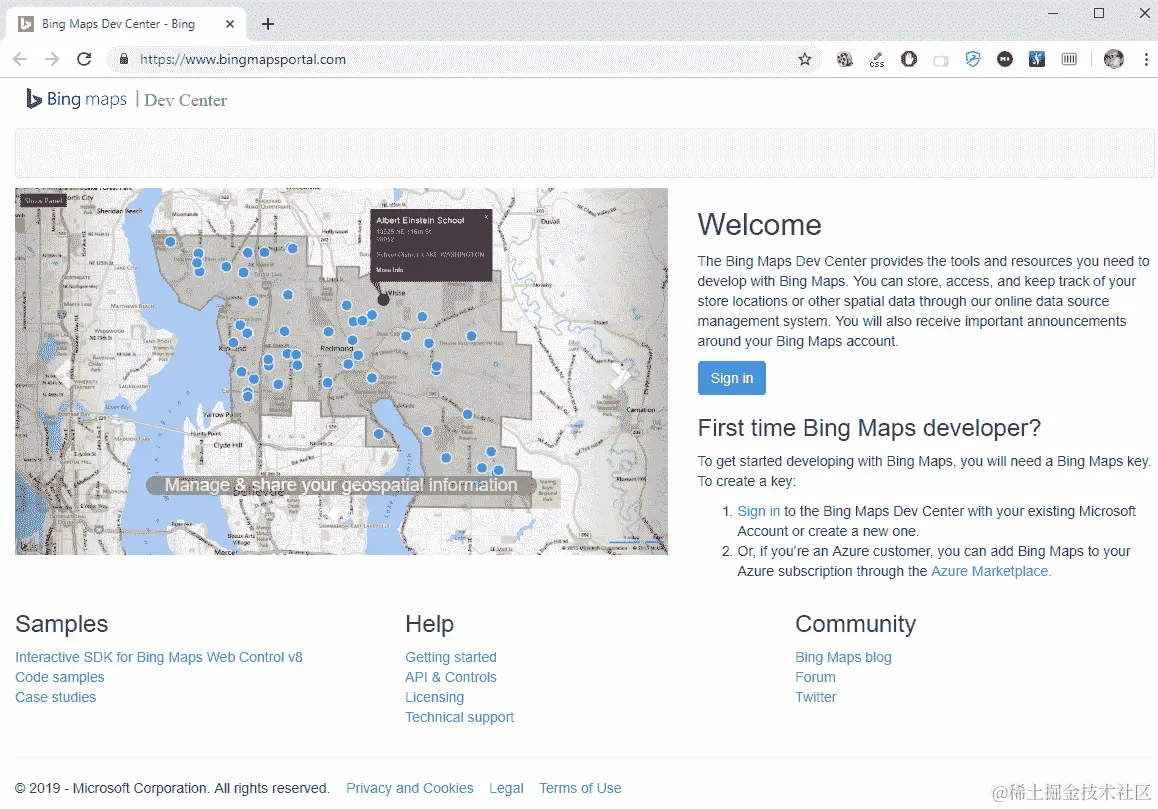1158x809 pixels.
Task: Click the Bing maps logo
Action: coord(76,99)
